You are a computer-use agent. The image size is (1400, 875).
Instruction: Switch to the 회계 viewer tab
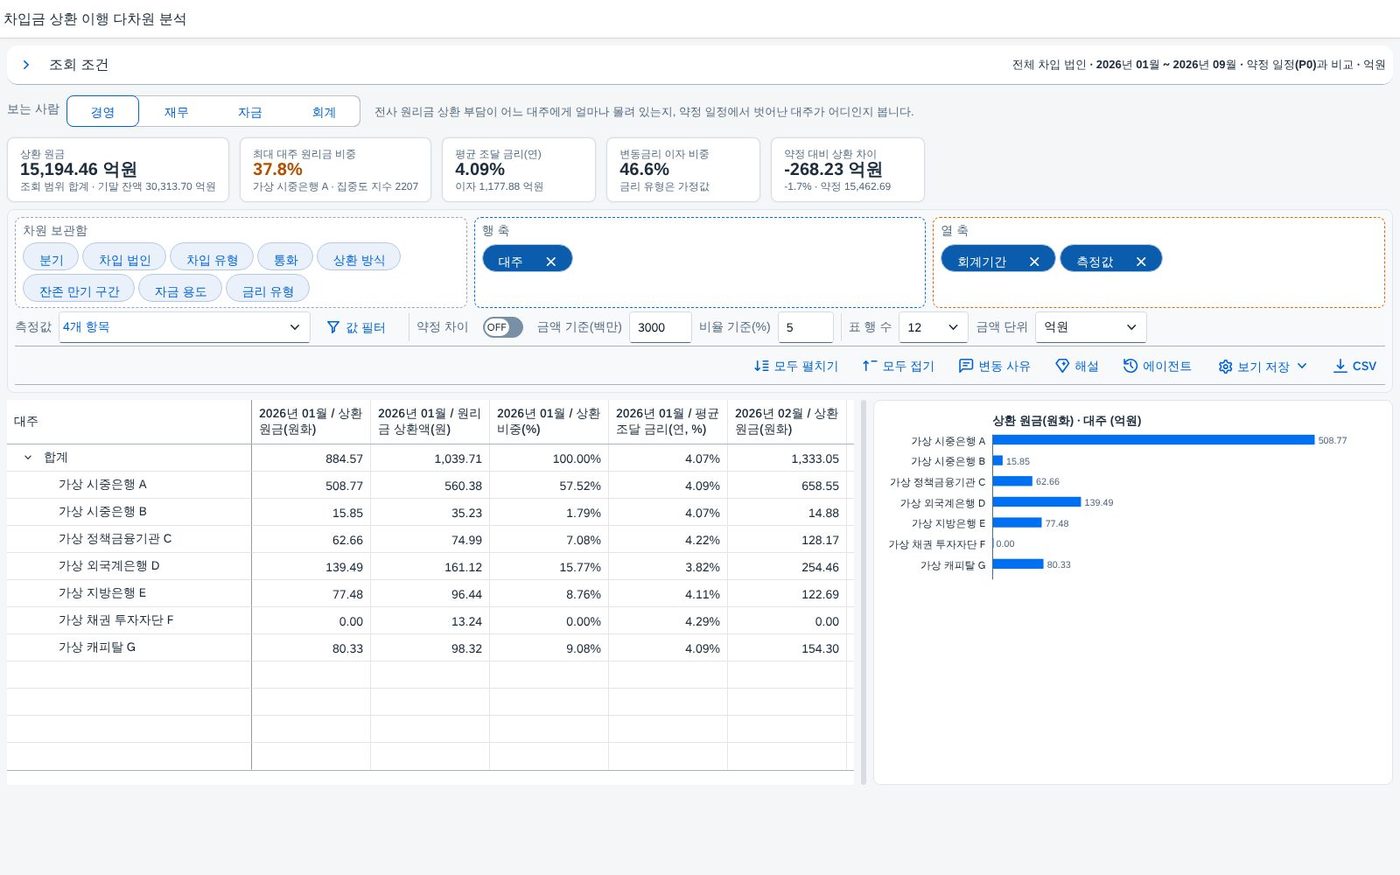click(x=324, y=112)
